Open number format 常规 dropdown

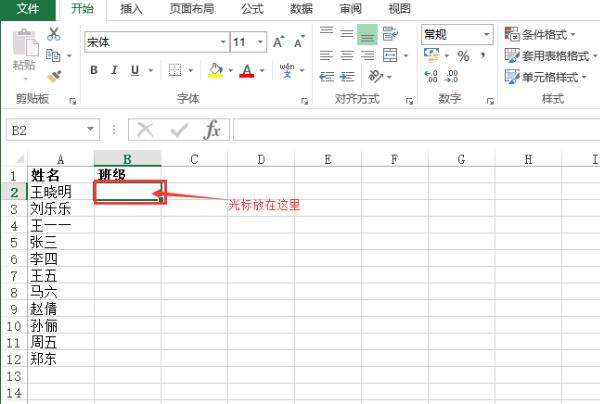coord(486,34)
